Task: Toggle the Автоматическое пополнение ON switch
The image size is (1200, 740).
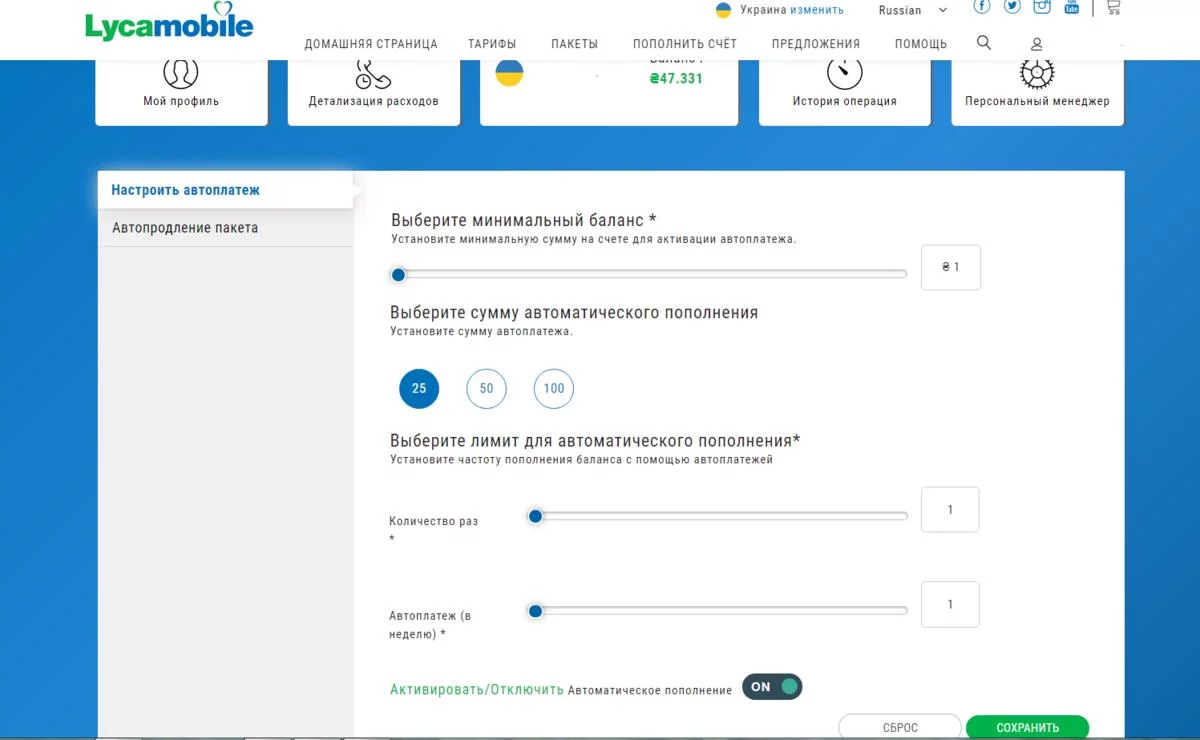Action: tap(772, 687)
